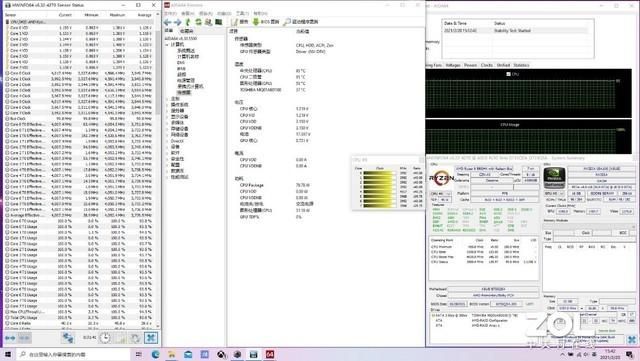Click the AIDA64 back navigation arrow
Image resolution: width=640 pixels, height=361 pixels.
[167, 22]
